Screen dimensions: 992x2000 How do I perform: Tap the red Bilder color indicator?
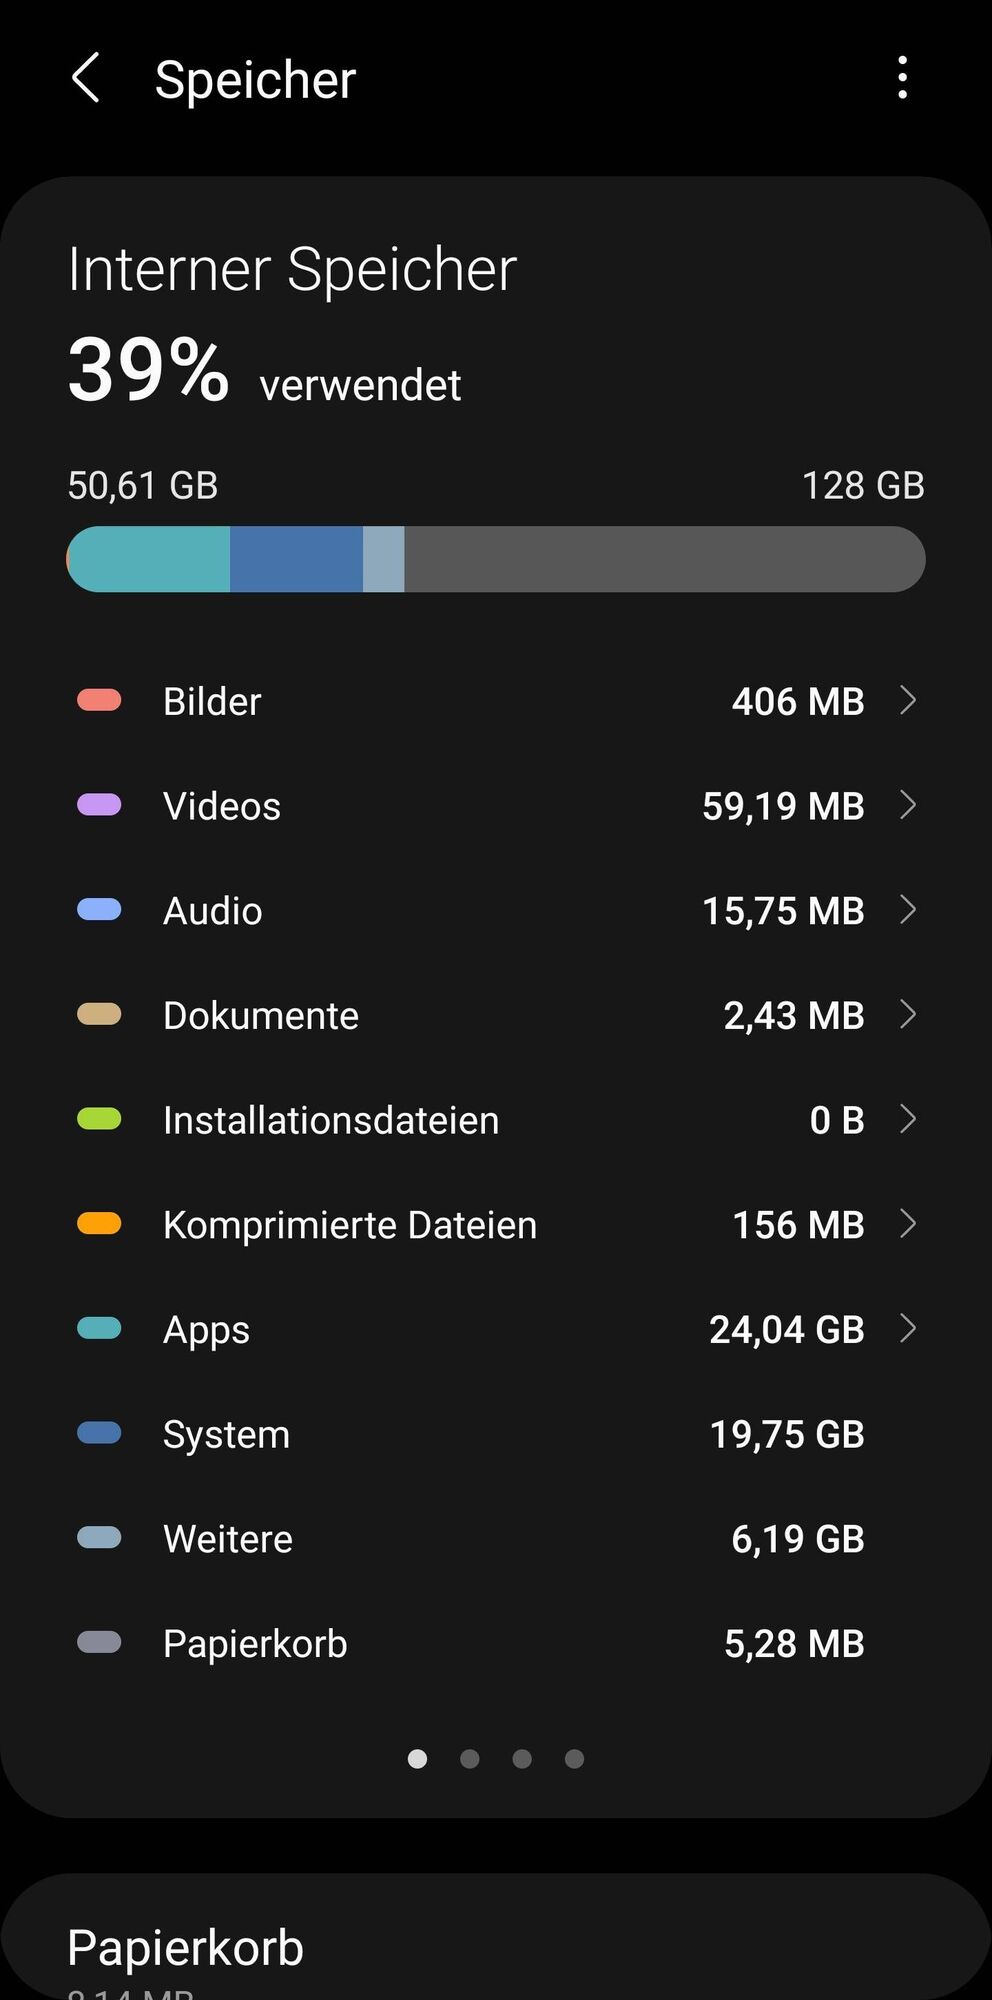point(99,700)
